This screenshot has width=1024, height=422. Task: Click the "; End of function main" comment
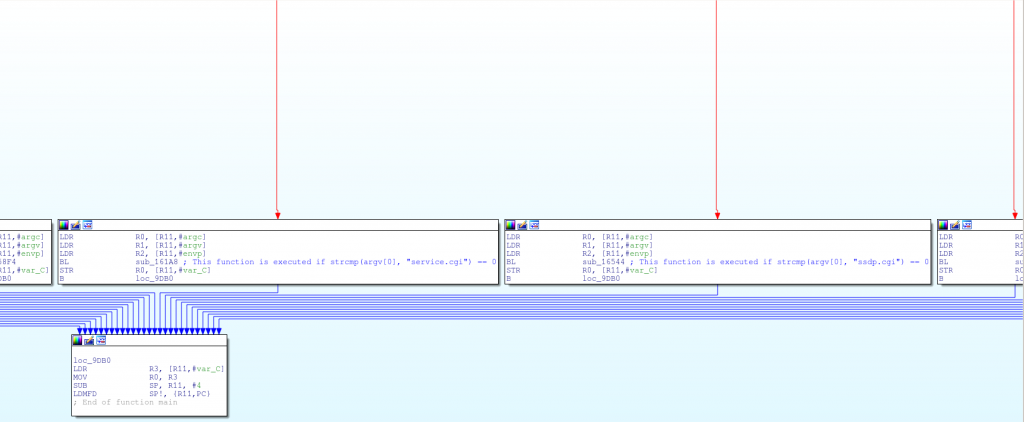[x=125, y=402]
